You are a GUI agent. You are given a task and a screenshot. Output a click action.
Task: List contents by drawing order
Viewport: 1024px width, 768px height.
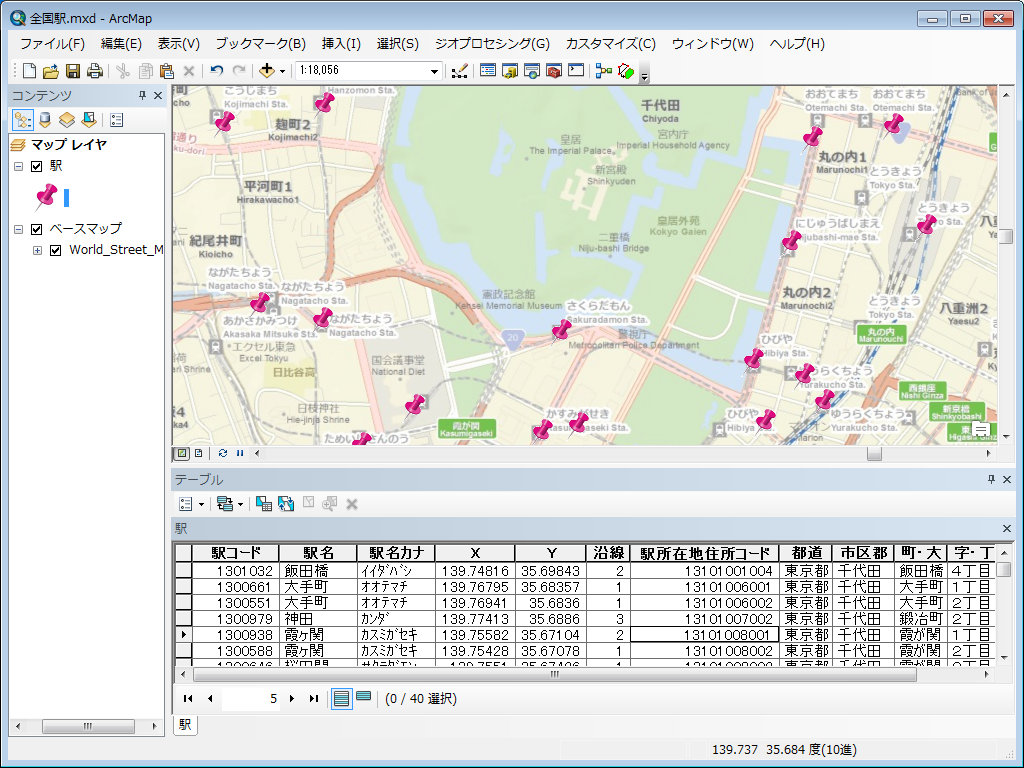[23, 120]
